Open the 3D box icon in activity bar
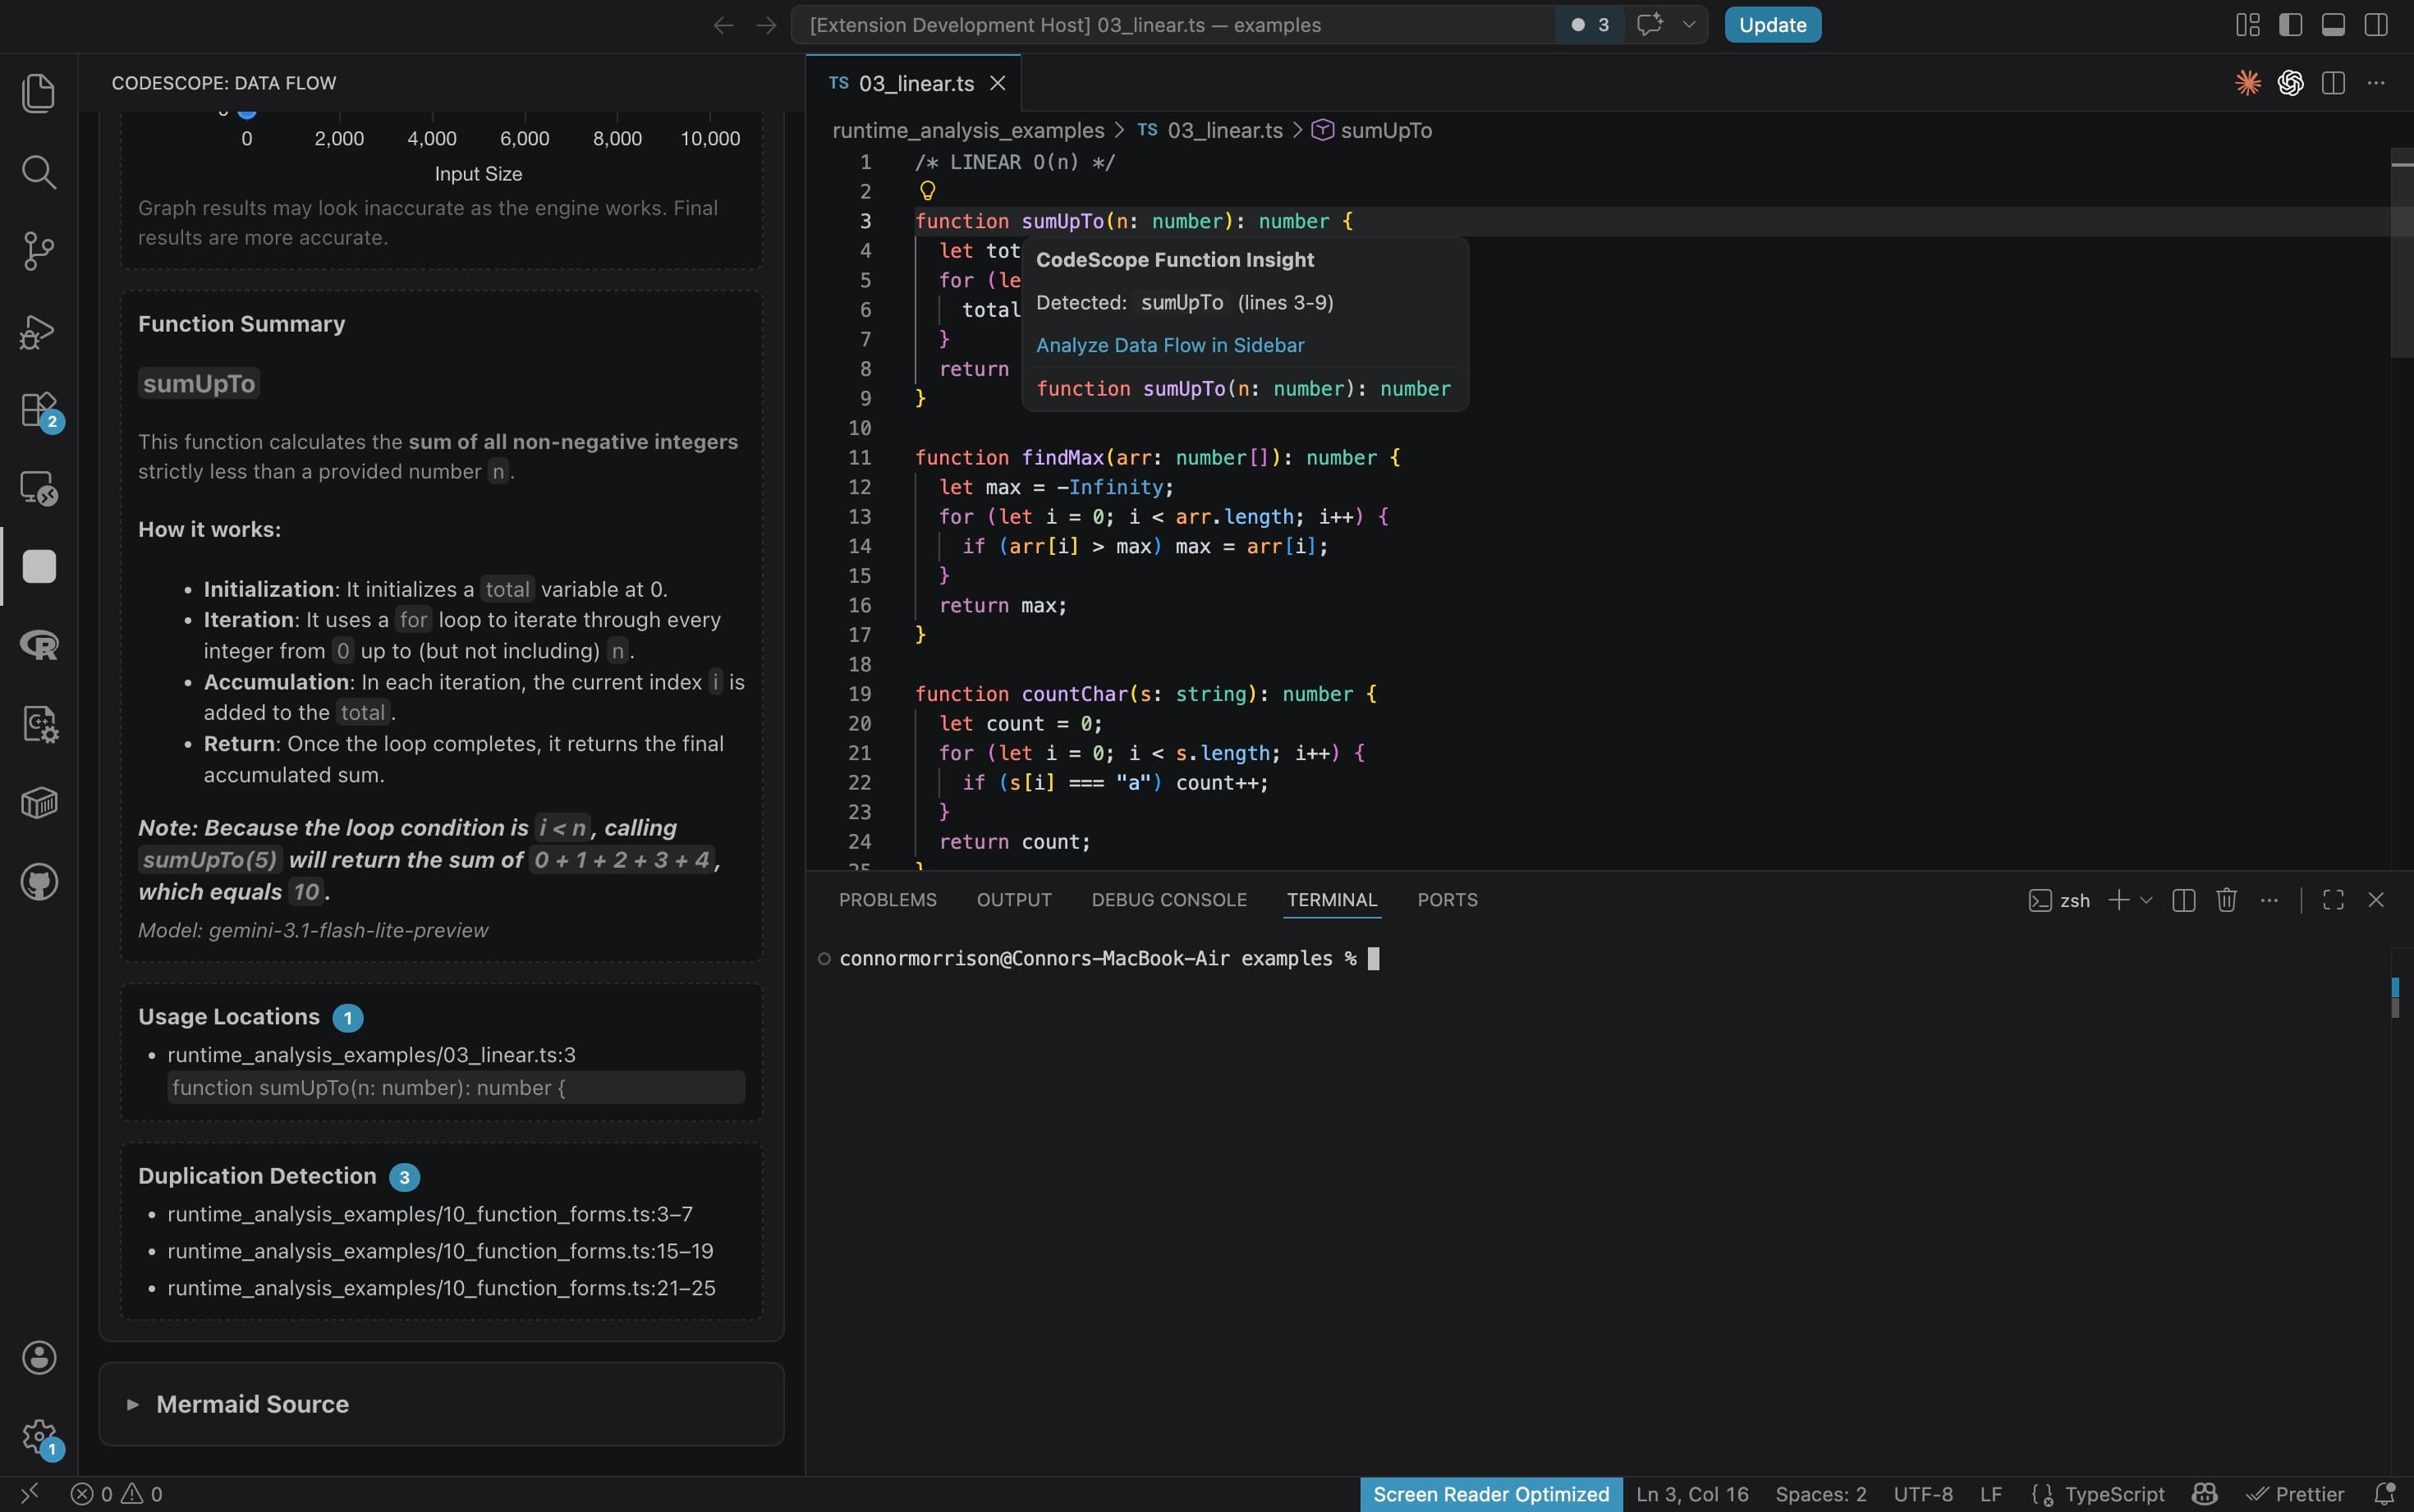The image size is (2414, 1512). (x=39, y=803)
